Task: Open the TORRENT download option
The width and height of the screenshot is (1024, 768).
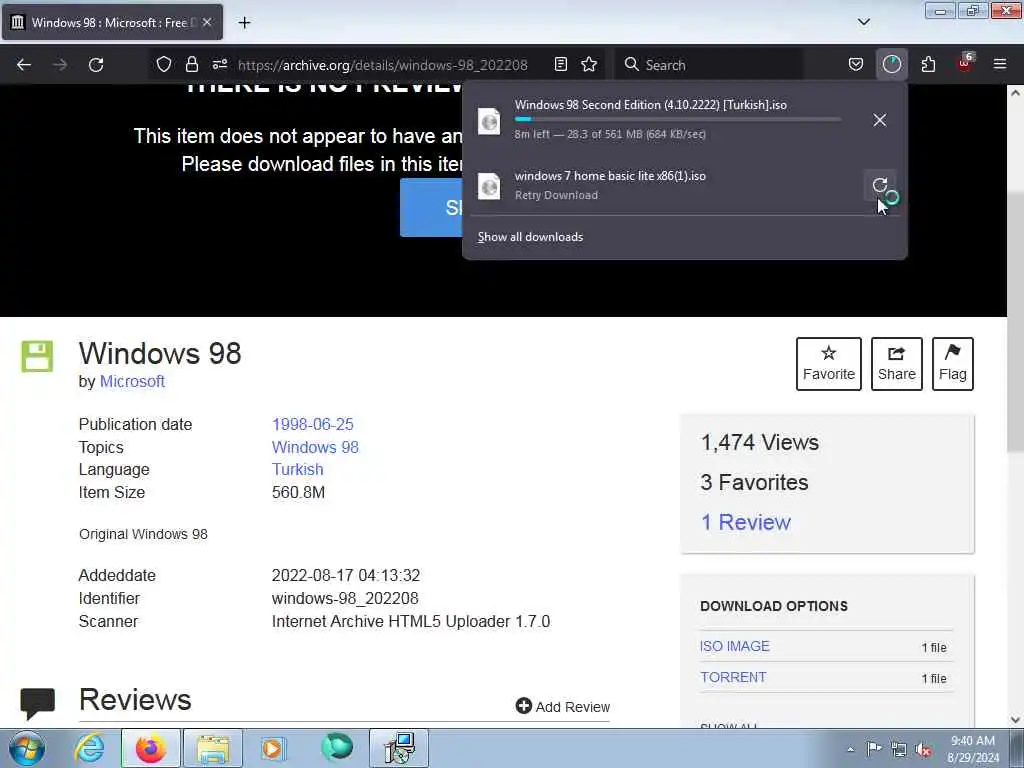Action: click(733, 677)
